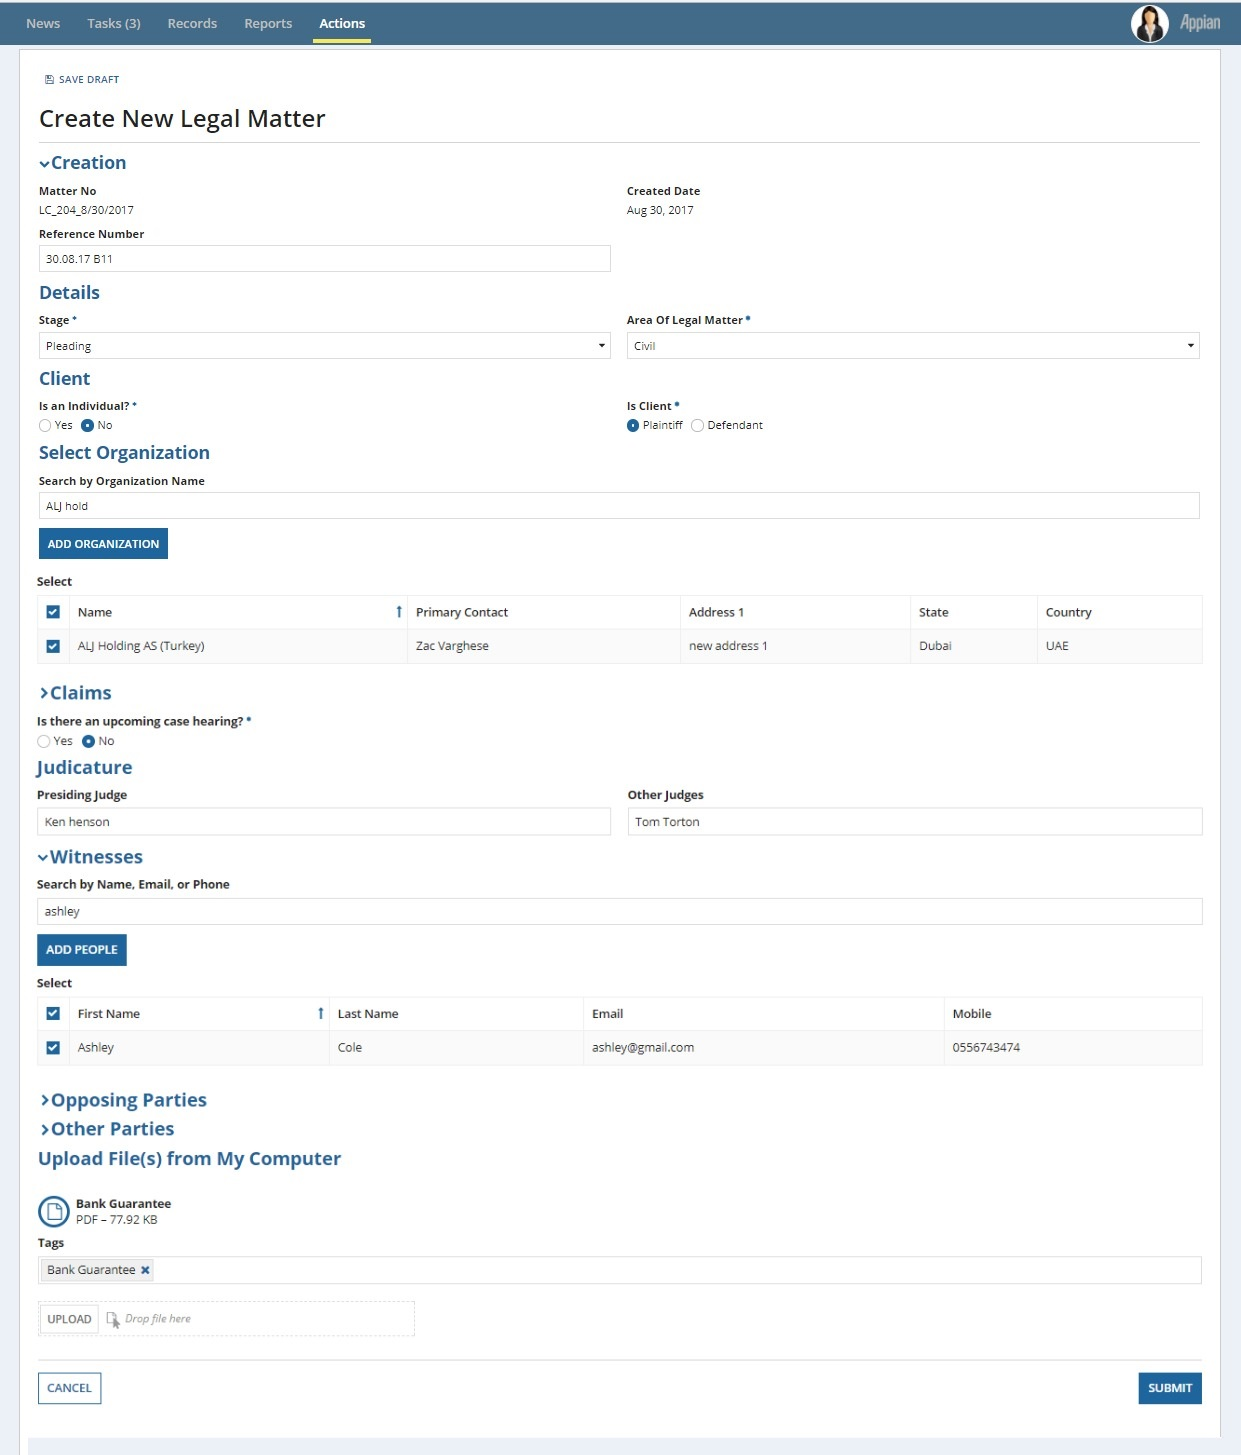Submit the legal matter form
The image size is (1241, 1455).
pos(1169,1388)
